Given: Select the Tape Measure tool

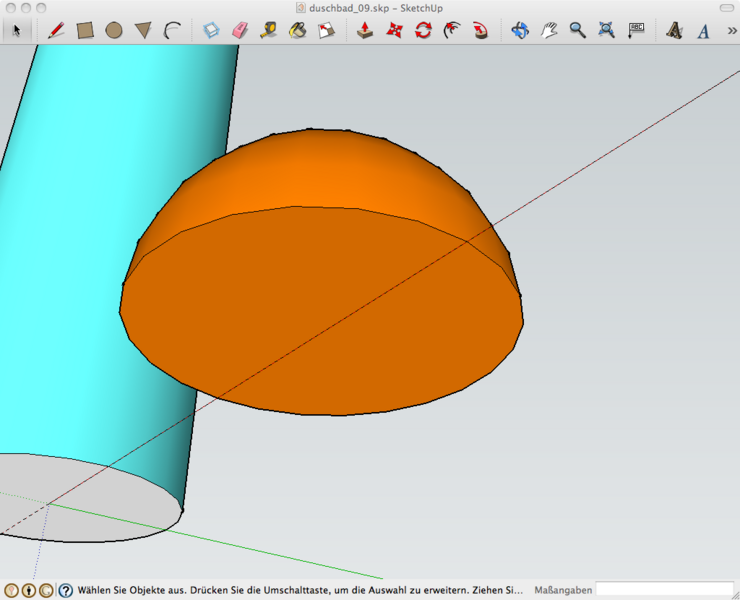Looking at the screenshot, I should (x=268, y=30).
